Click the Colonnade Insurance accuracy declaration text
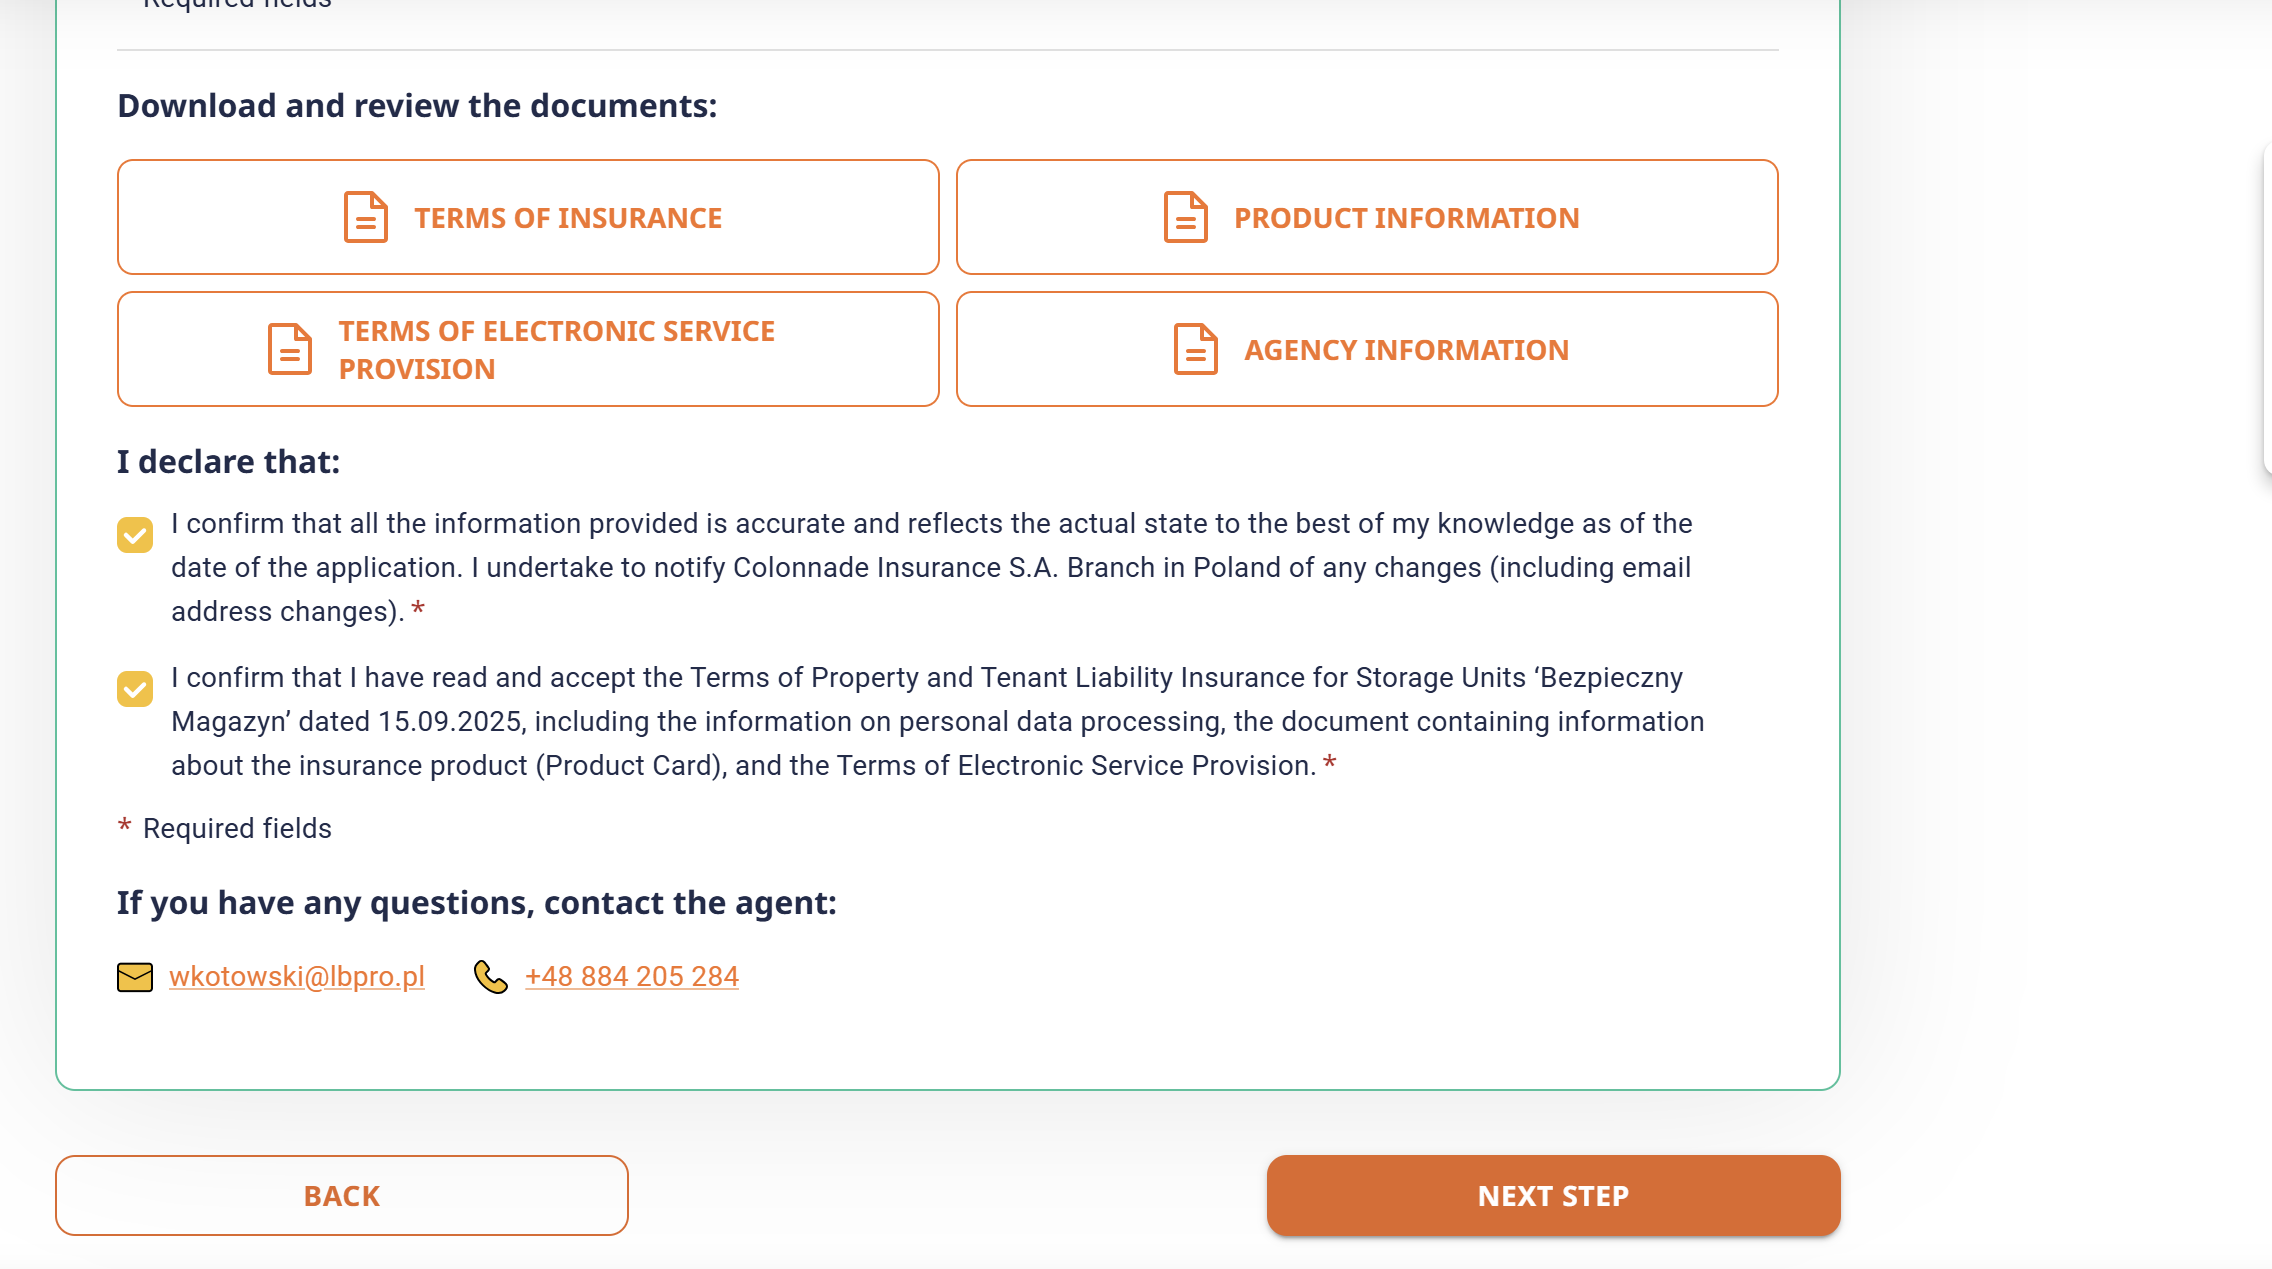 (x=930, y=567)
